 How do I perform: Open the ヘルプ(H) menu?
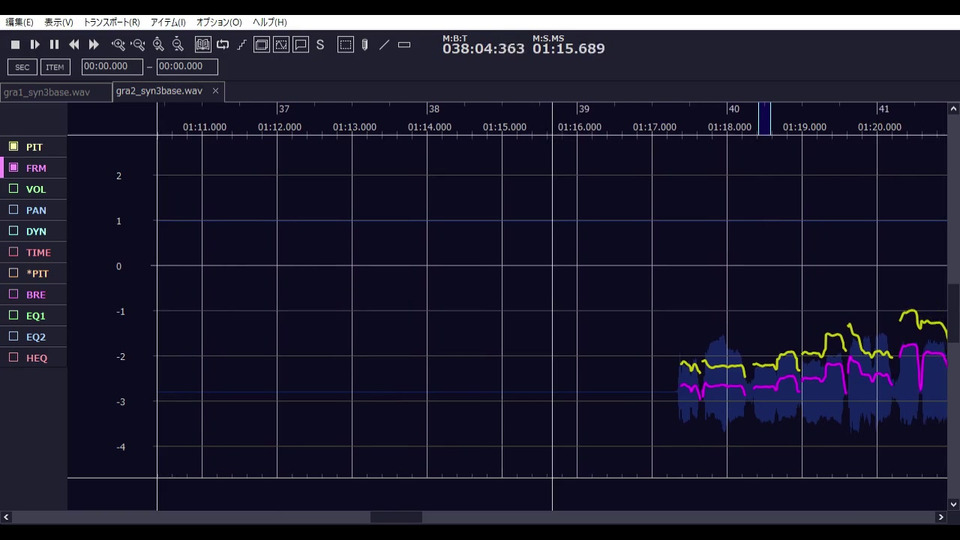coord(269,22)
